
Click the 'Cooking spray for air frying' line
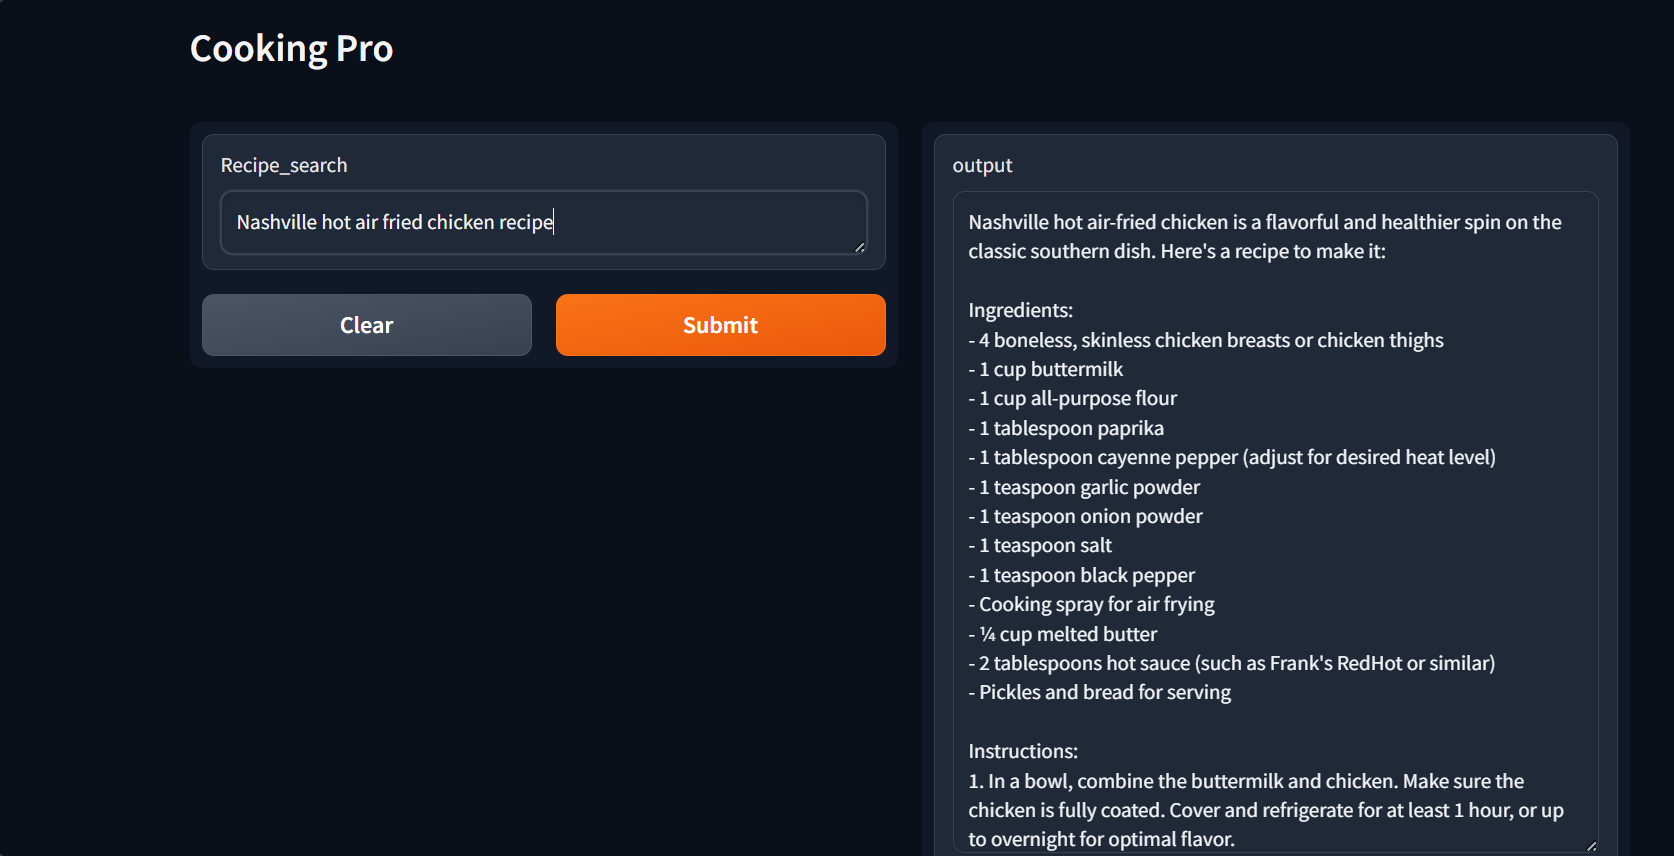pos(1092,604)
